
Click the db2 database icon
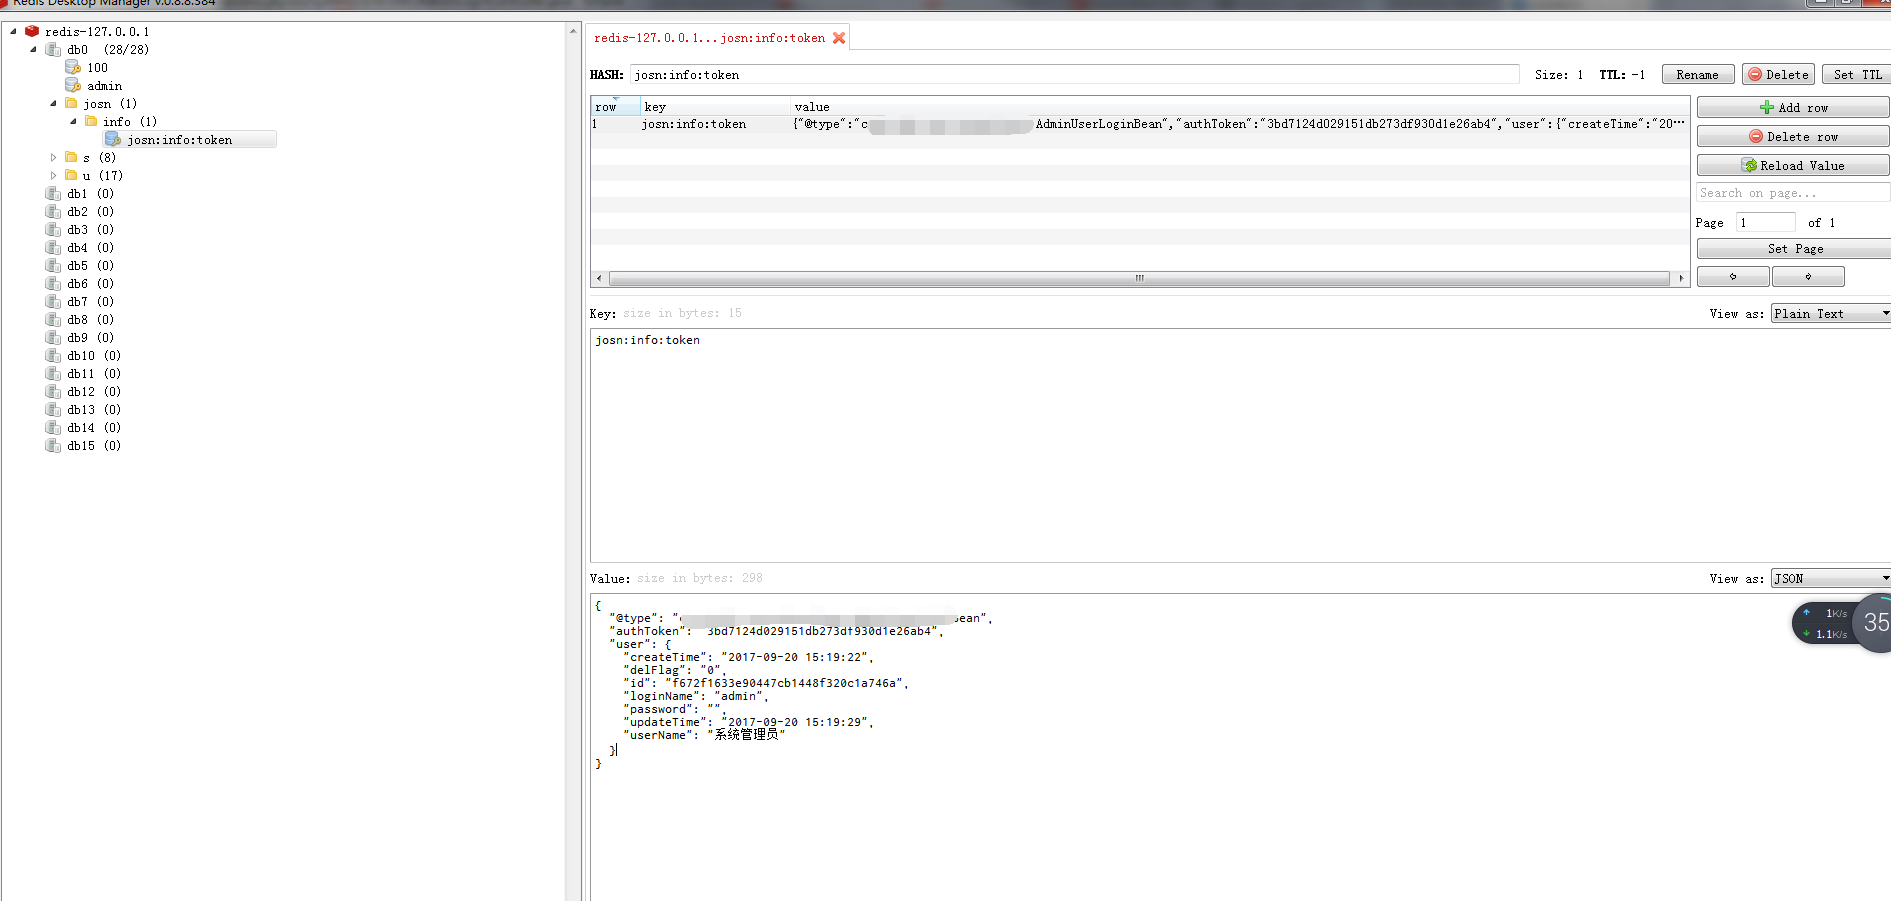[x=53, y=211]
